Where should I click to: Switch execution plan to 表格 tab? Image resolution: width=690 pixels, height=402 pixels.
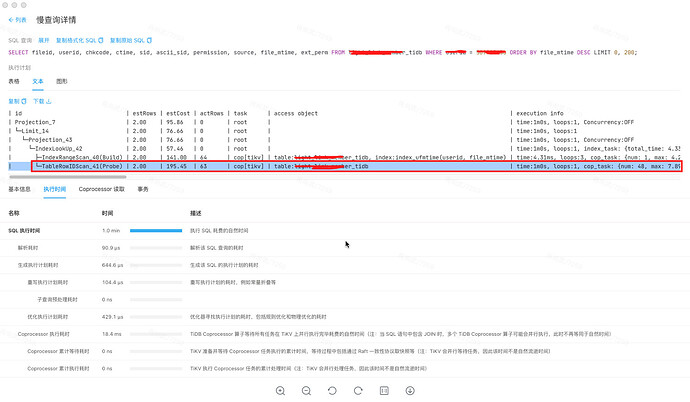click(14, 79)
